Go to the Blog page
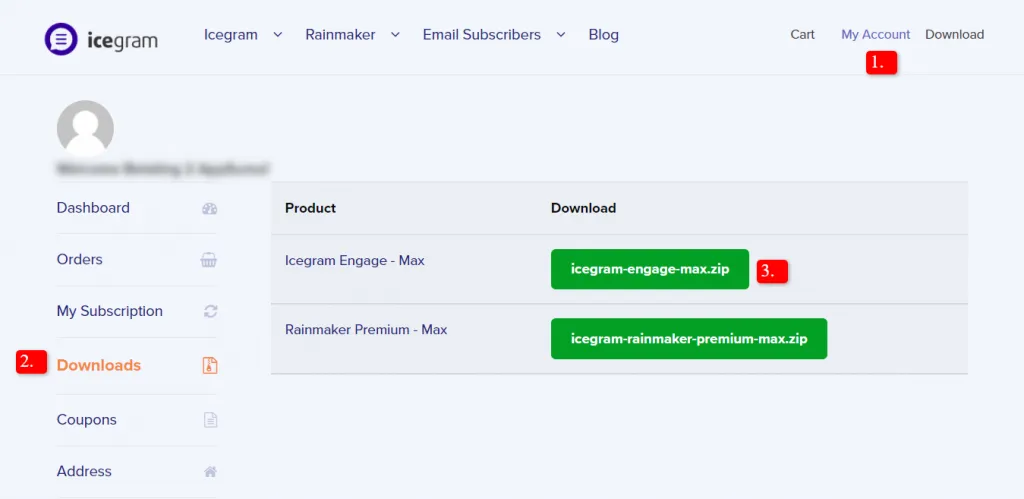This screenshot has width=1024, height=499. click(603, 35)
